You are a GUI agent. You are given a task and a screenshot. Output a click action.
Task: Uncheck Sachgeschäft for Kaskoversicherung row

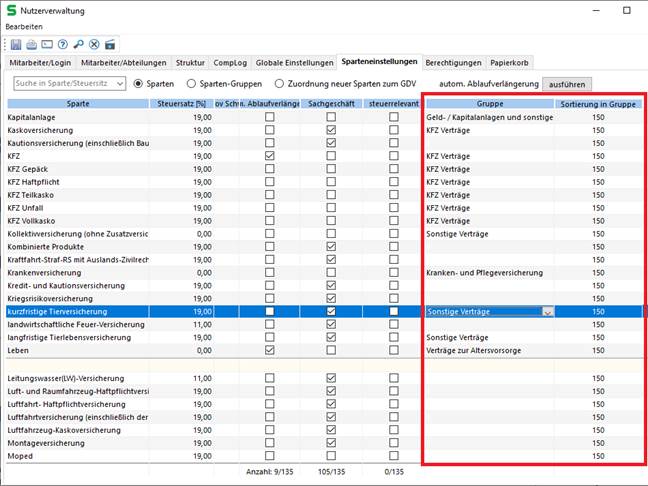coord(331,131)
